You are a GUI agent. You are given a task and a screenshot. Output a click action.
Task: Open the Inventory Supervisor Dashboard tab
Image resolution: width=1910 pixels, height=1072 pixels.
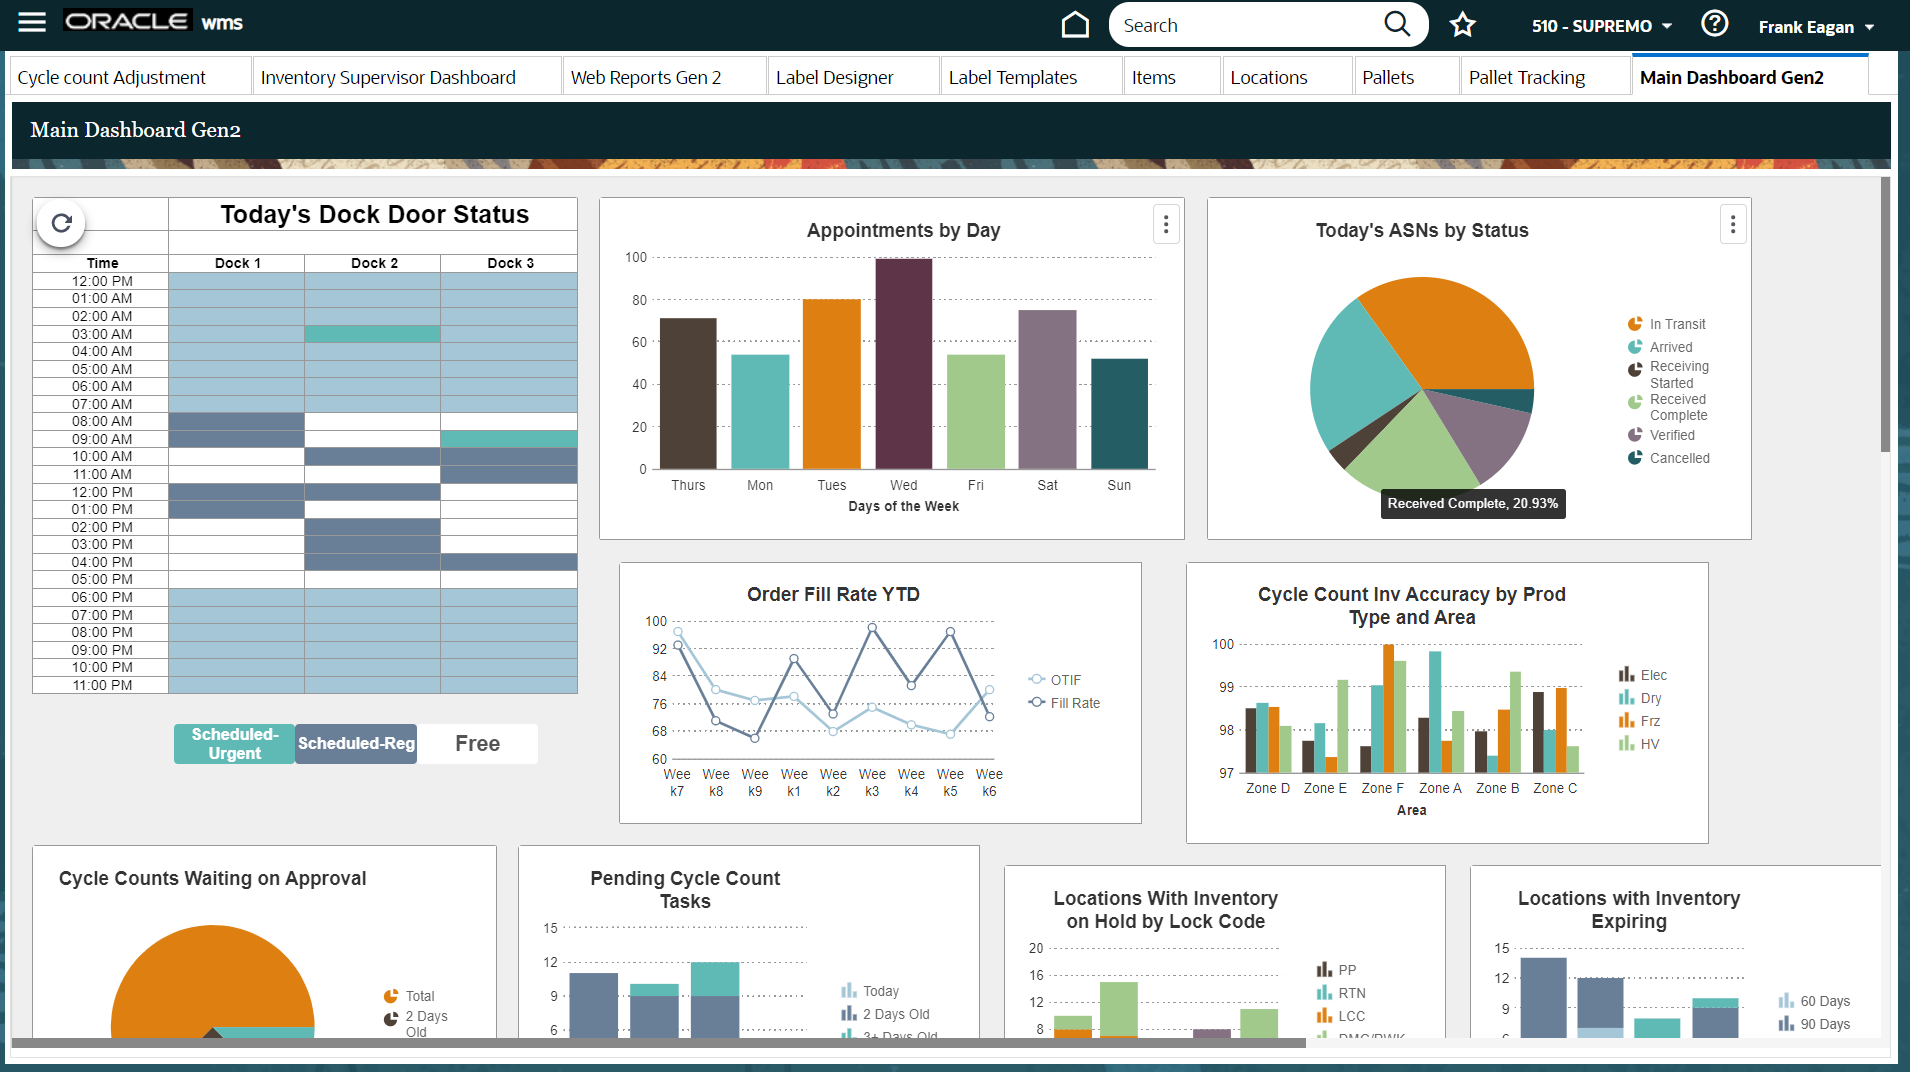pos(406,77)
